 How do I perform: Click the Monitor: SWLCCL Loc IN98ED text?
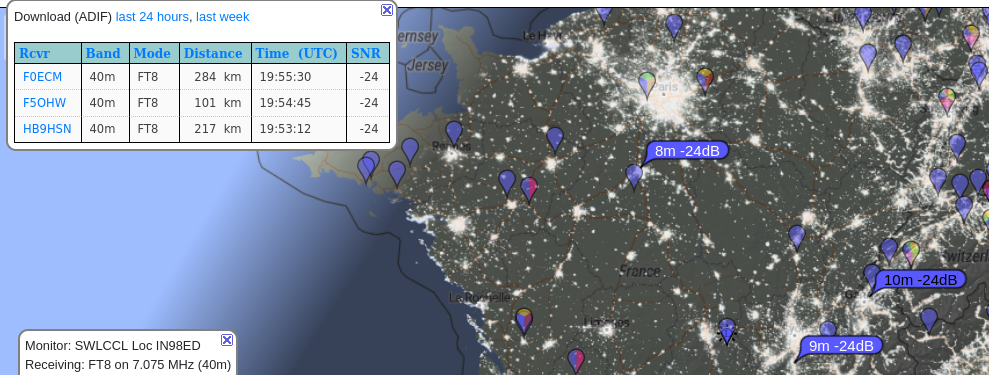[x=113, y=346]
